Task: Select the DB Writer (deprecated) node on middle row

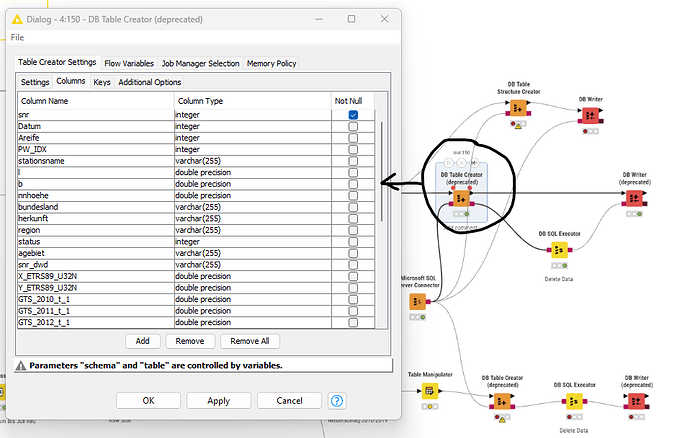Action: 634,199
